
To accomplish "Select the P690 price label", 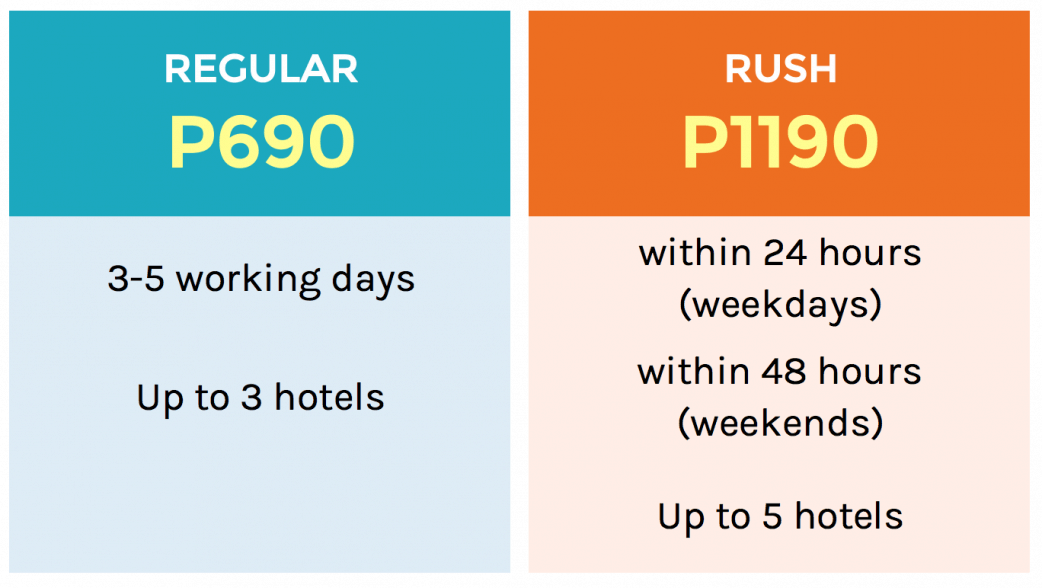I will click(261, 143).
